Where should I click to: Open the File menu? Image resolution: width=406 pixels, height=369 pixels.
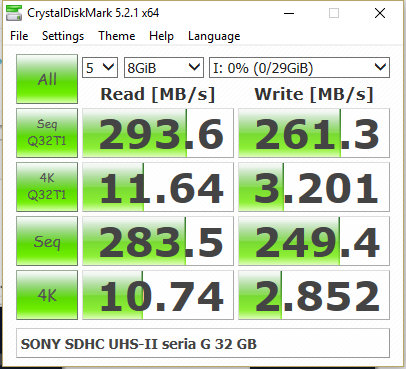(19, 36)
